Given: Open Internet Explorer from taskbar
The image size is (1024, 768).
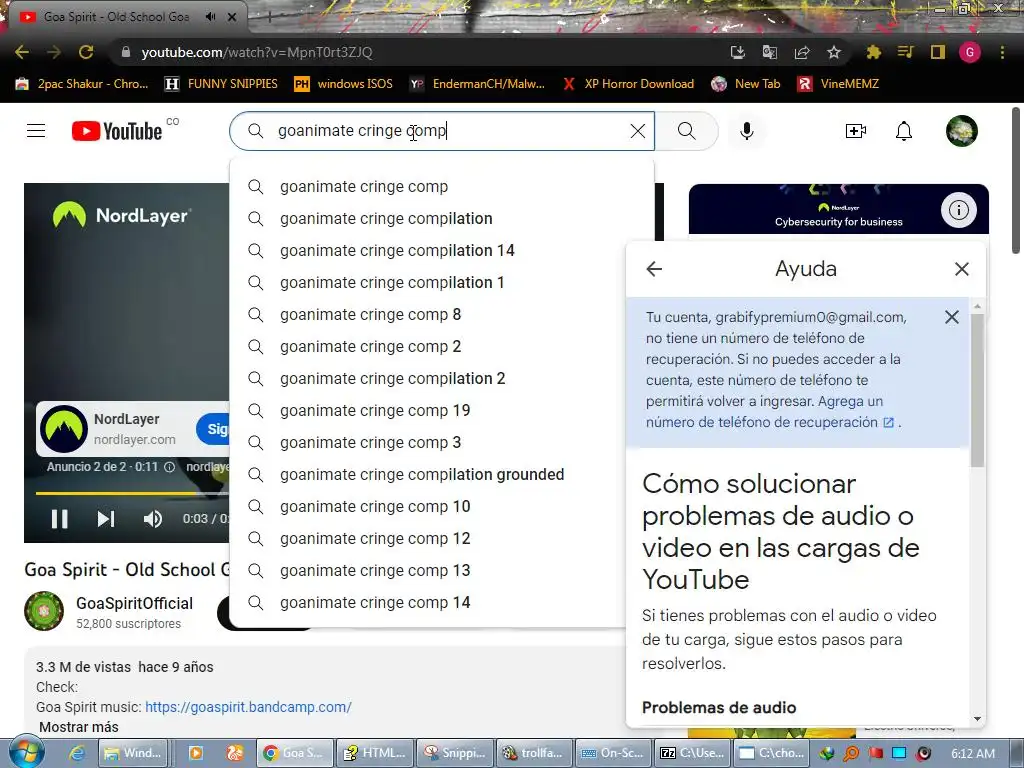Looking at the screenshot, I should point(77,753).
